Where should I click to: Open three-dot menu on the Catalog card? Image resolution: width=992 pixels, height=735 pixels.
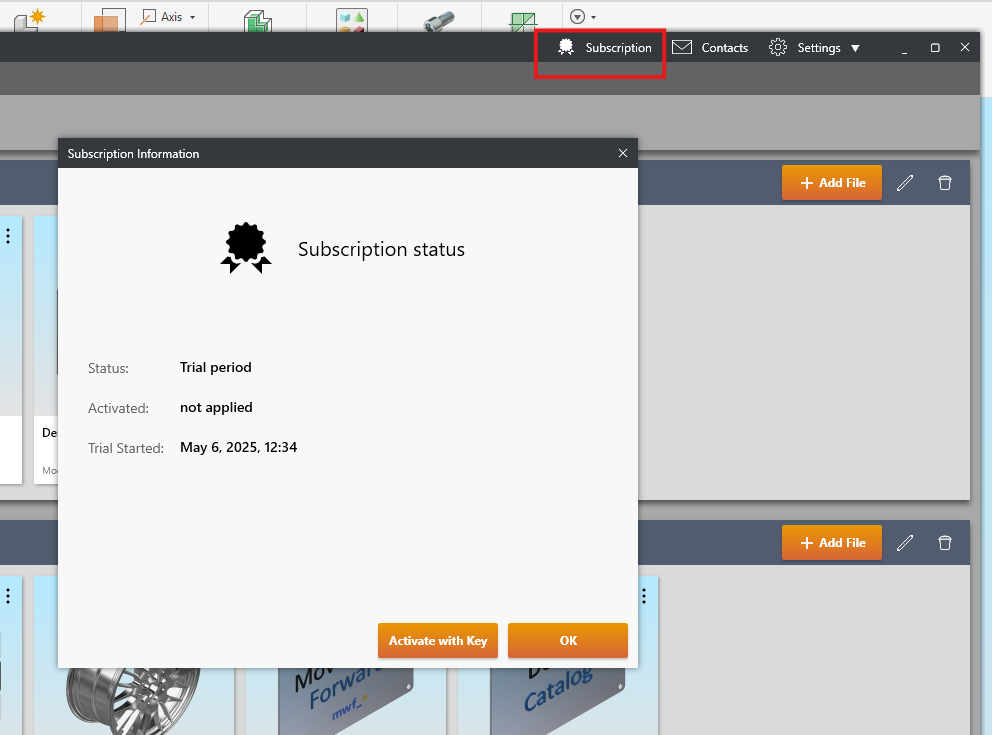coord(644,596)
